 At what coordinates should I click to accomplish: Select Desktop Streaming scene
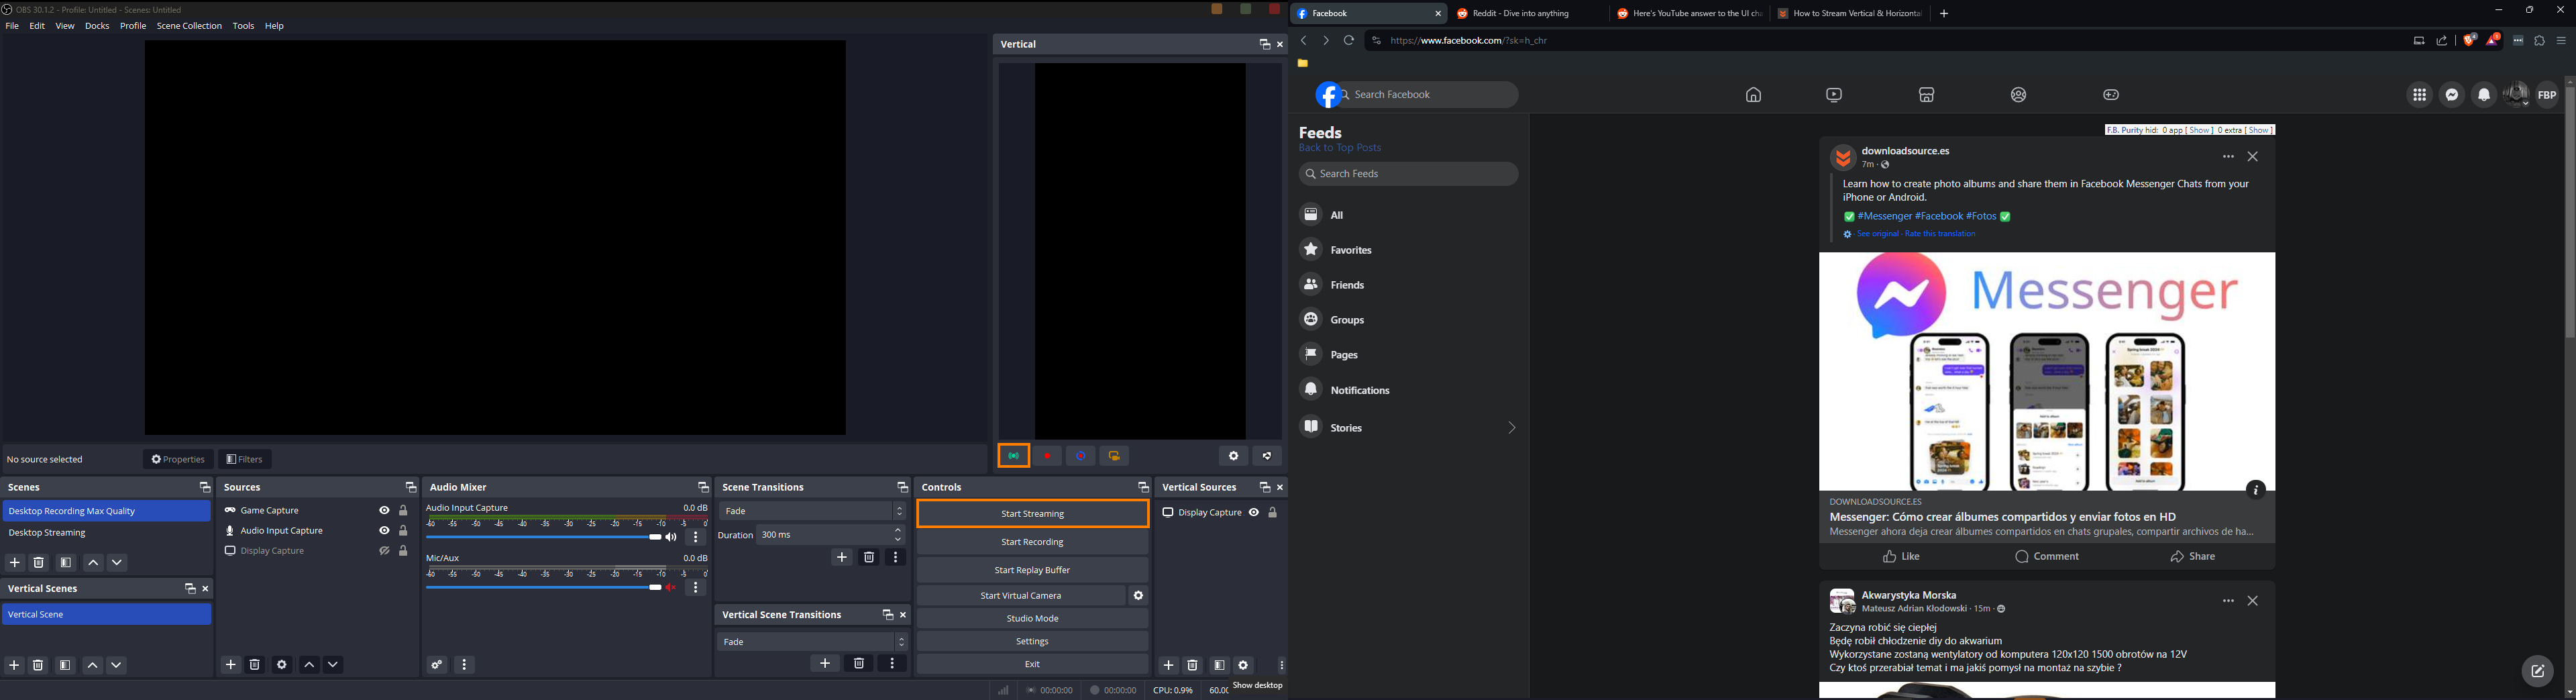107,534
